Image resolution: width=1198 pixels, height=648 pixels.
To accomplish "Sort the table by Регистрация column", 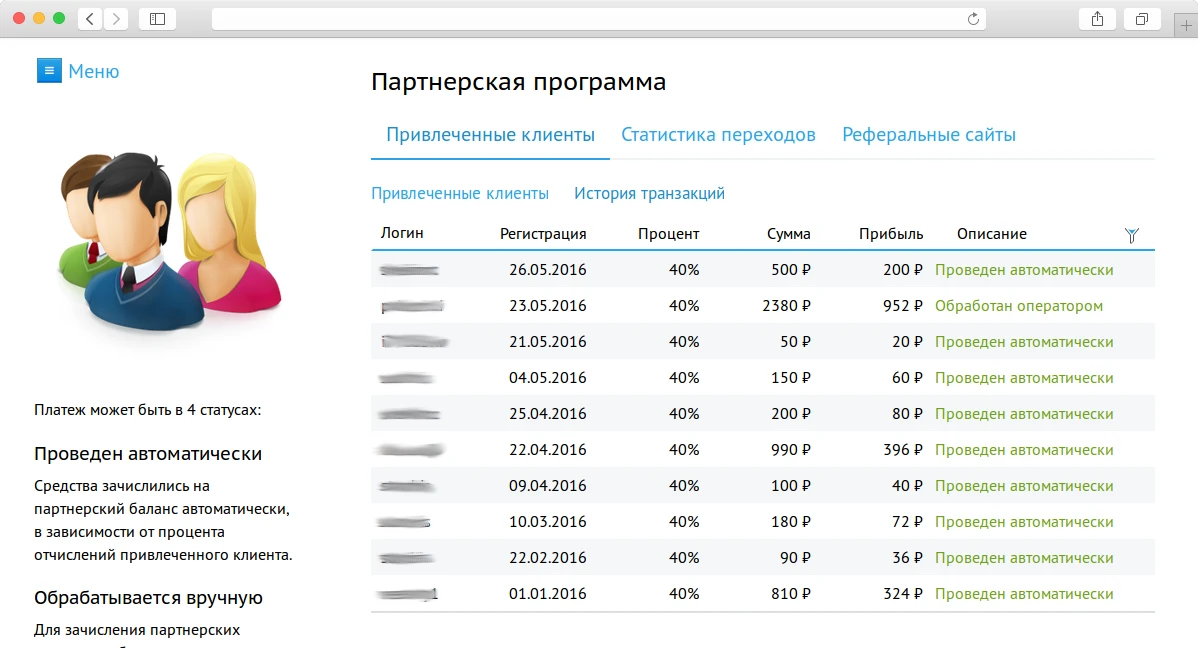I will (541, 233).
